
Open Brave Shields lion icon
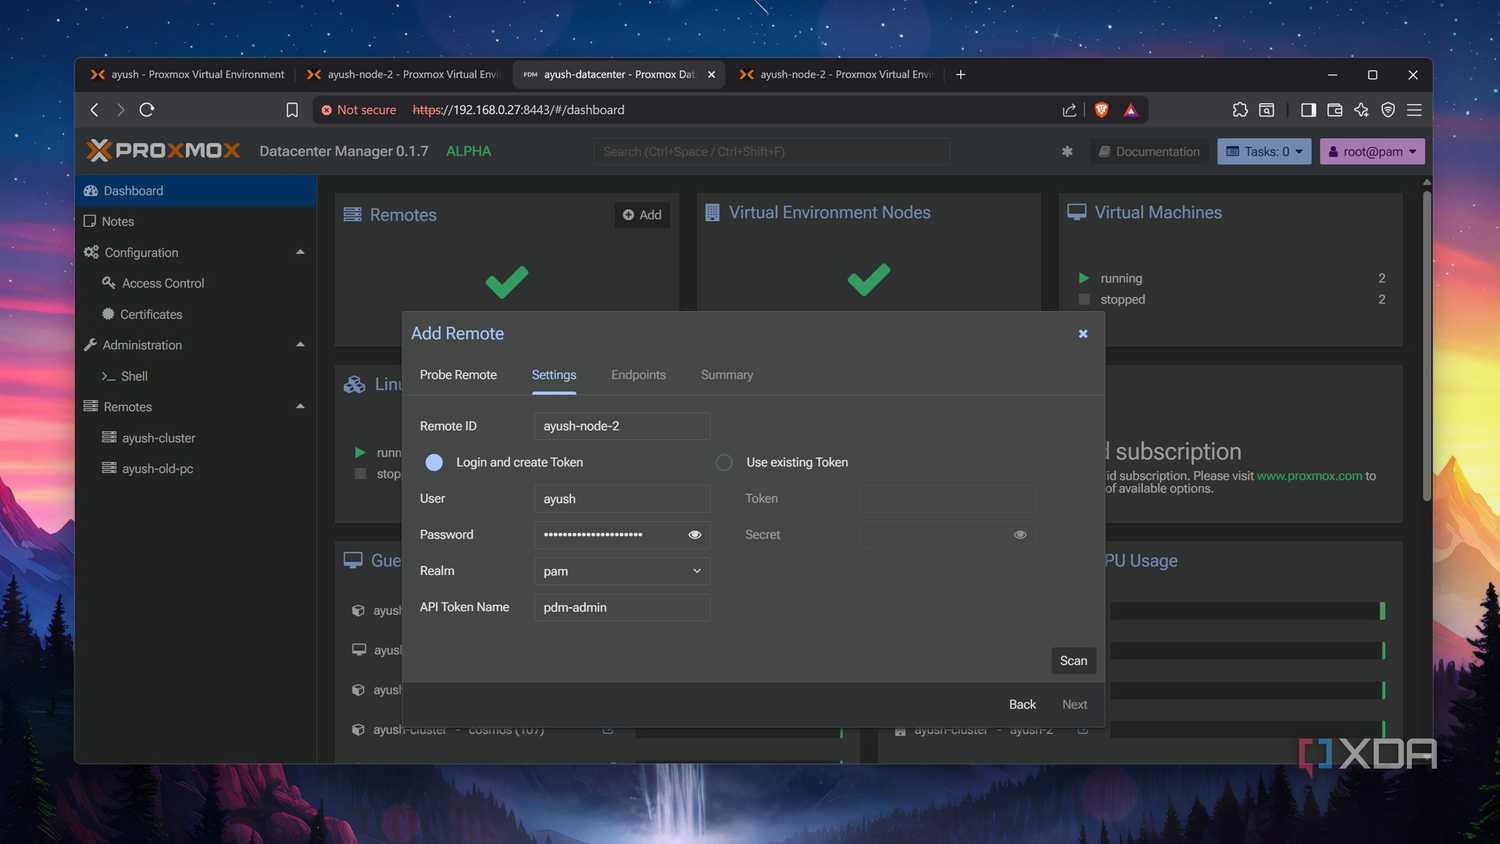pyautogui.click(x=1101, y=110)
